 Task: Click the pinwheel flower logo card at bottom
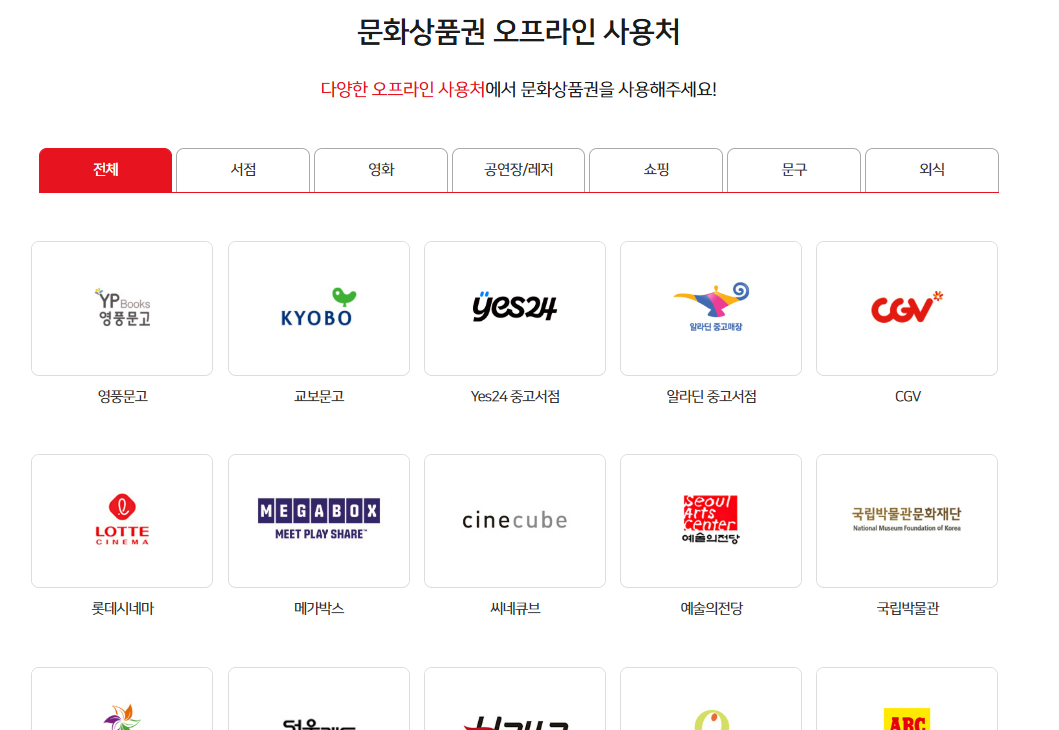click(x=122, y=699)
